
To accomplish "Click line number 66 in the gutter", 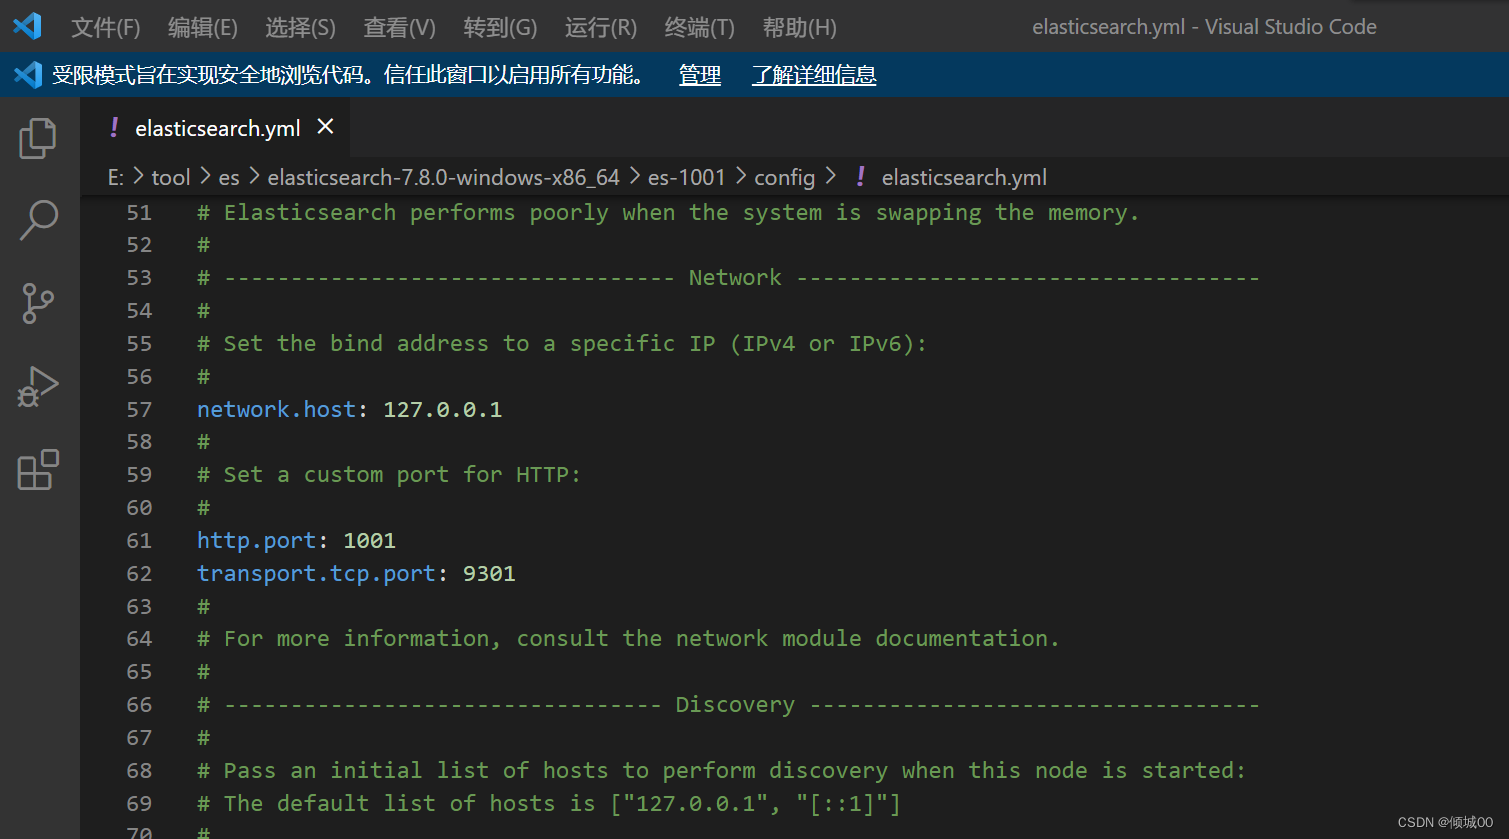I will (139, 705).
